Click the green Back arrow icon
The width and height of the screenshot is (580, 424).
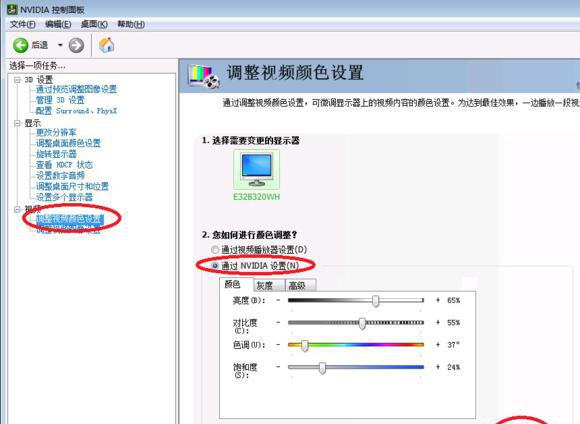[x=21, y=45]
